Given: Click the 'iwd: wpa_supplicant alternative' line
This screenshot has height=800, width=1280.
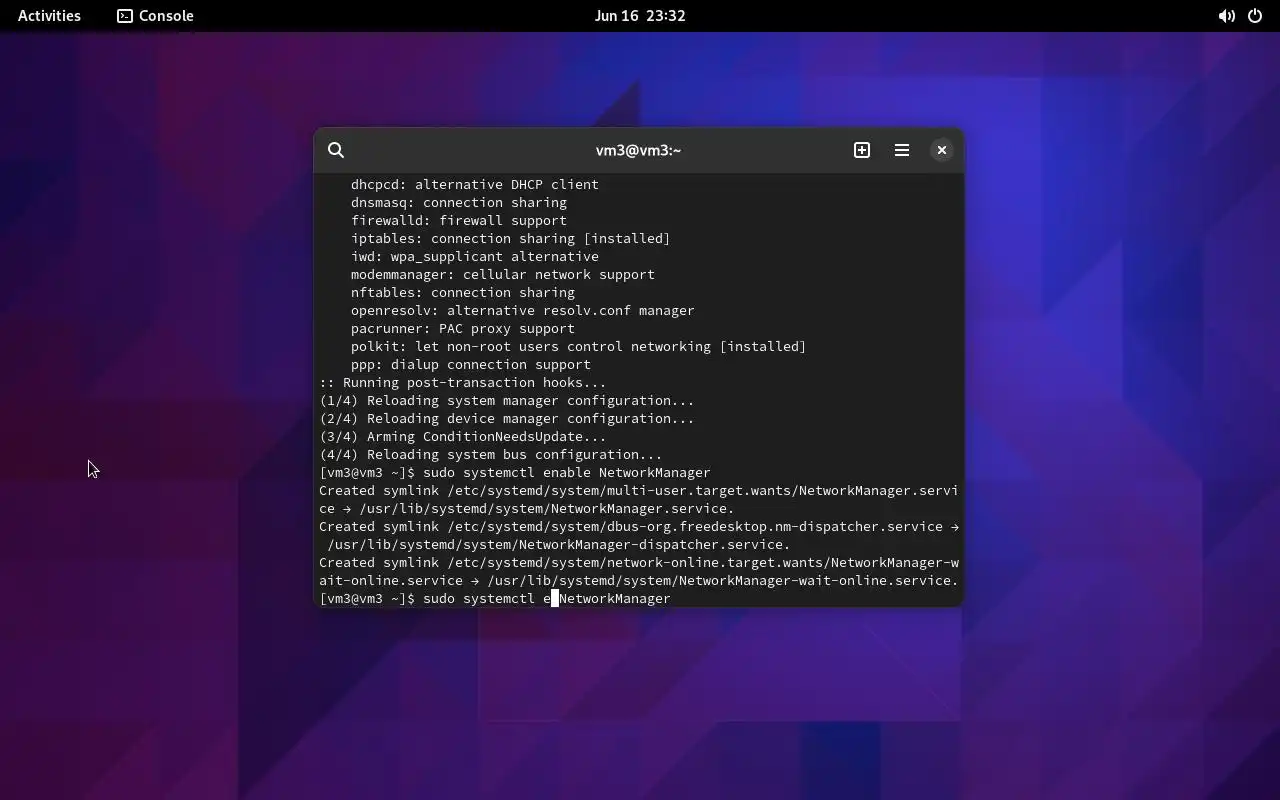Looking at the screenshot, I should click(474, 256).
